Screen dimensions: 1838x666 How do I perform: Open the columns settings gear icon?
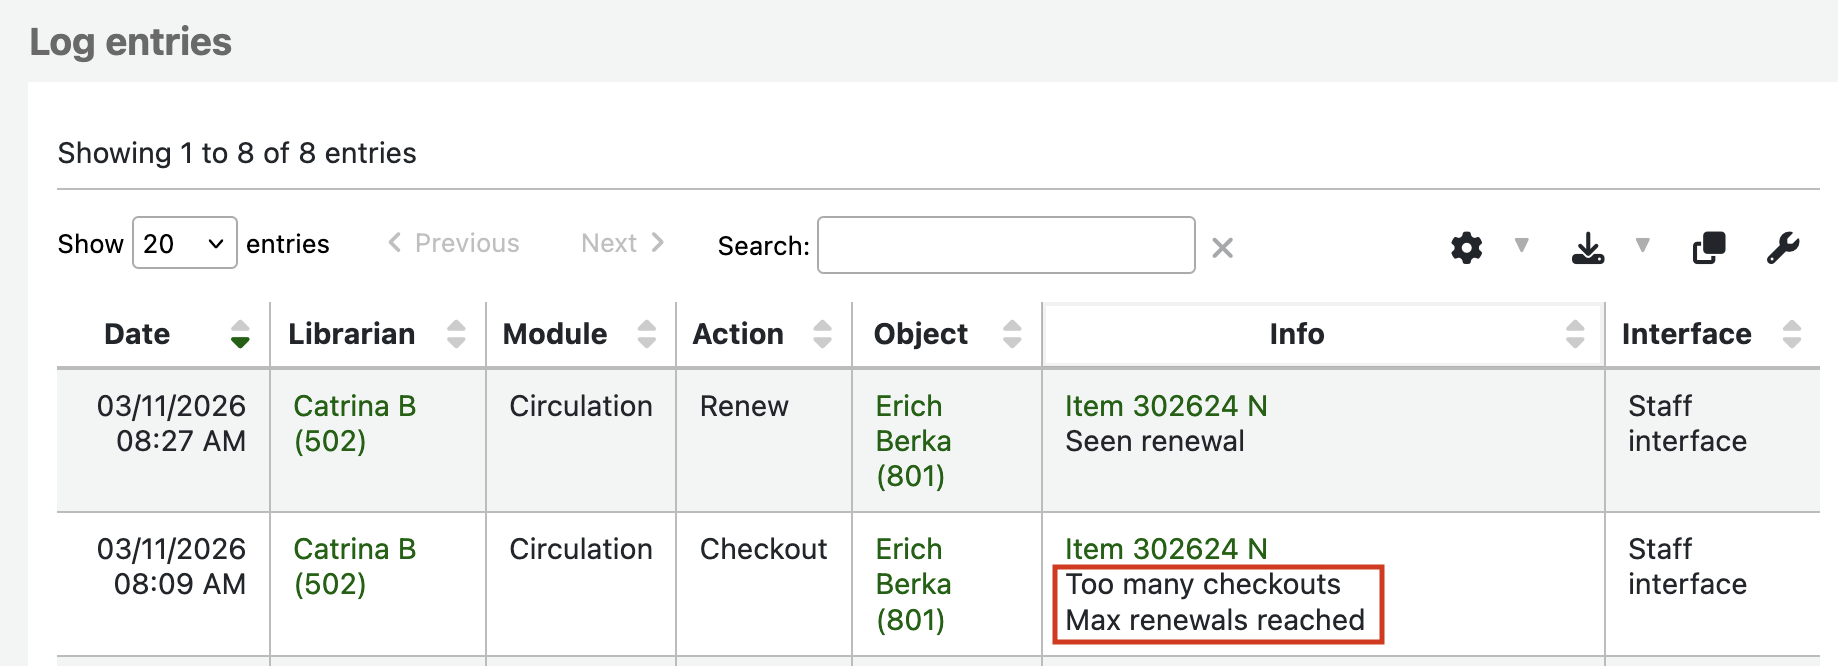point(1466,247)
